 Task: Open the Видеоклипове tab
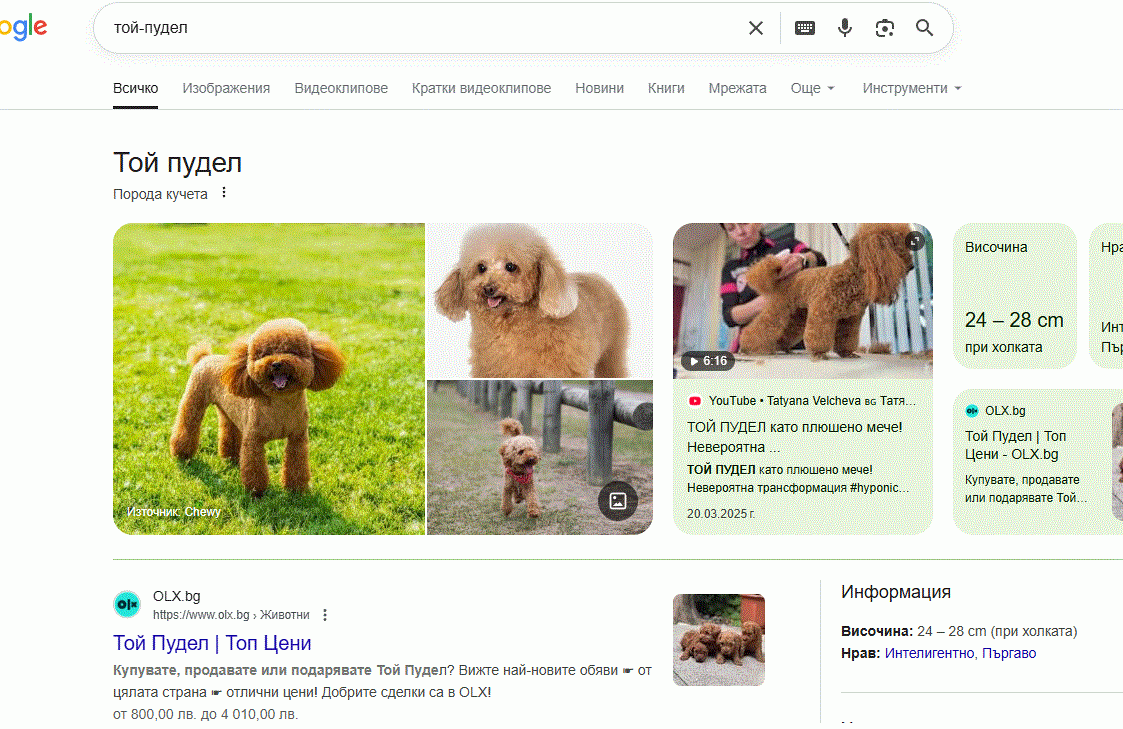coord(341,88)
